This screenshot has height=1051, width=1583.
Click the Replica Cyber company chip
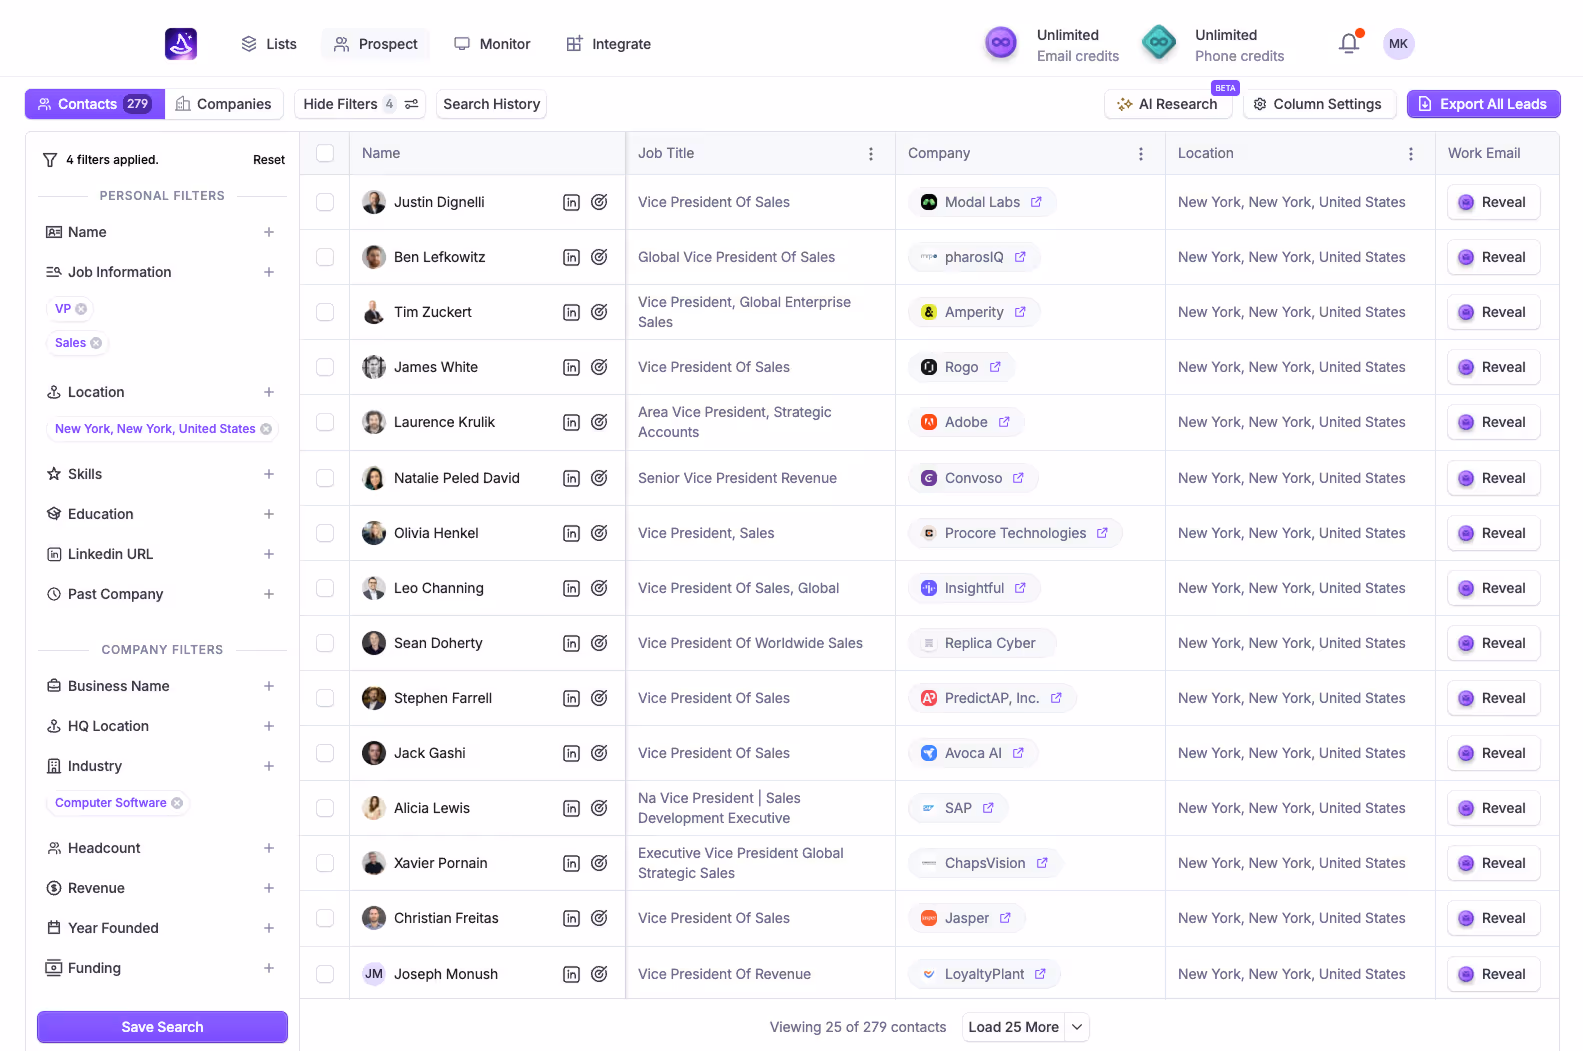click(982, 643)
